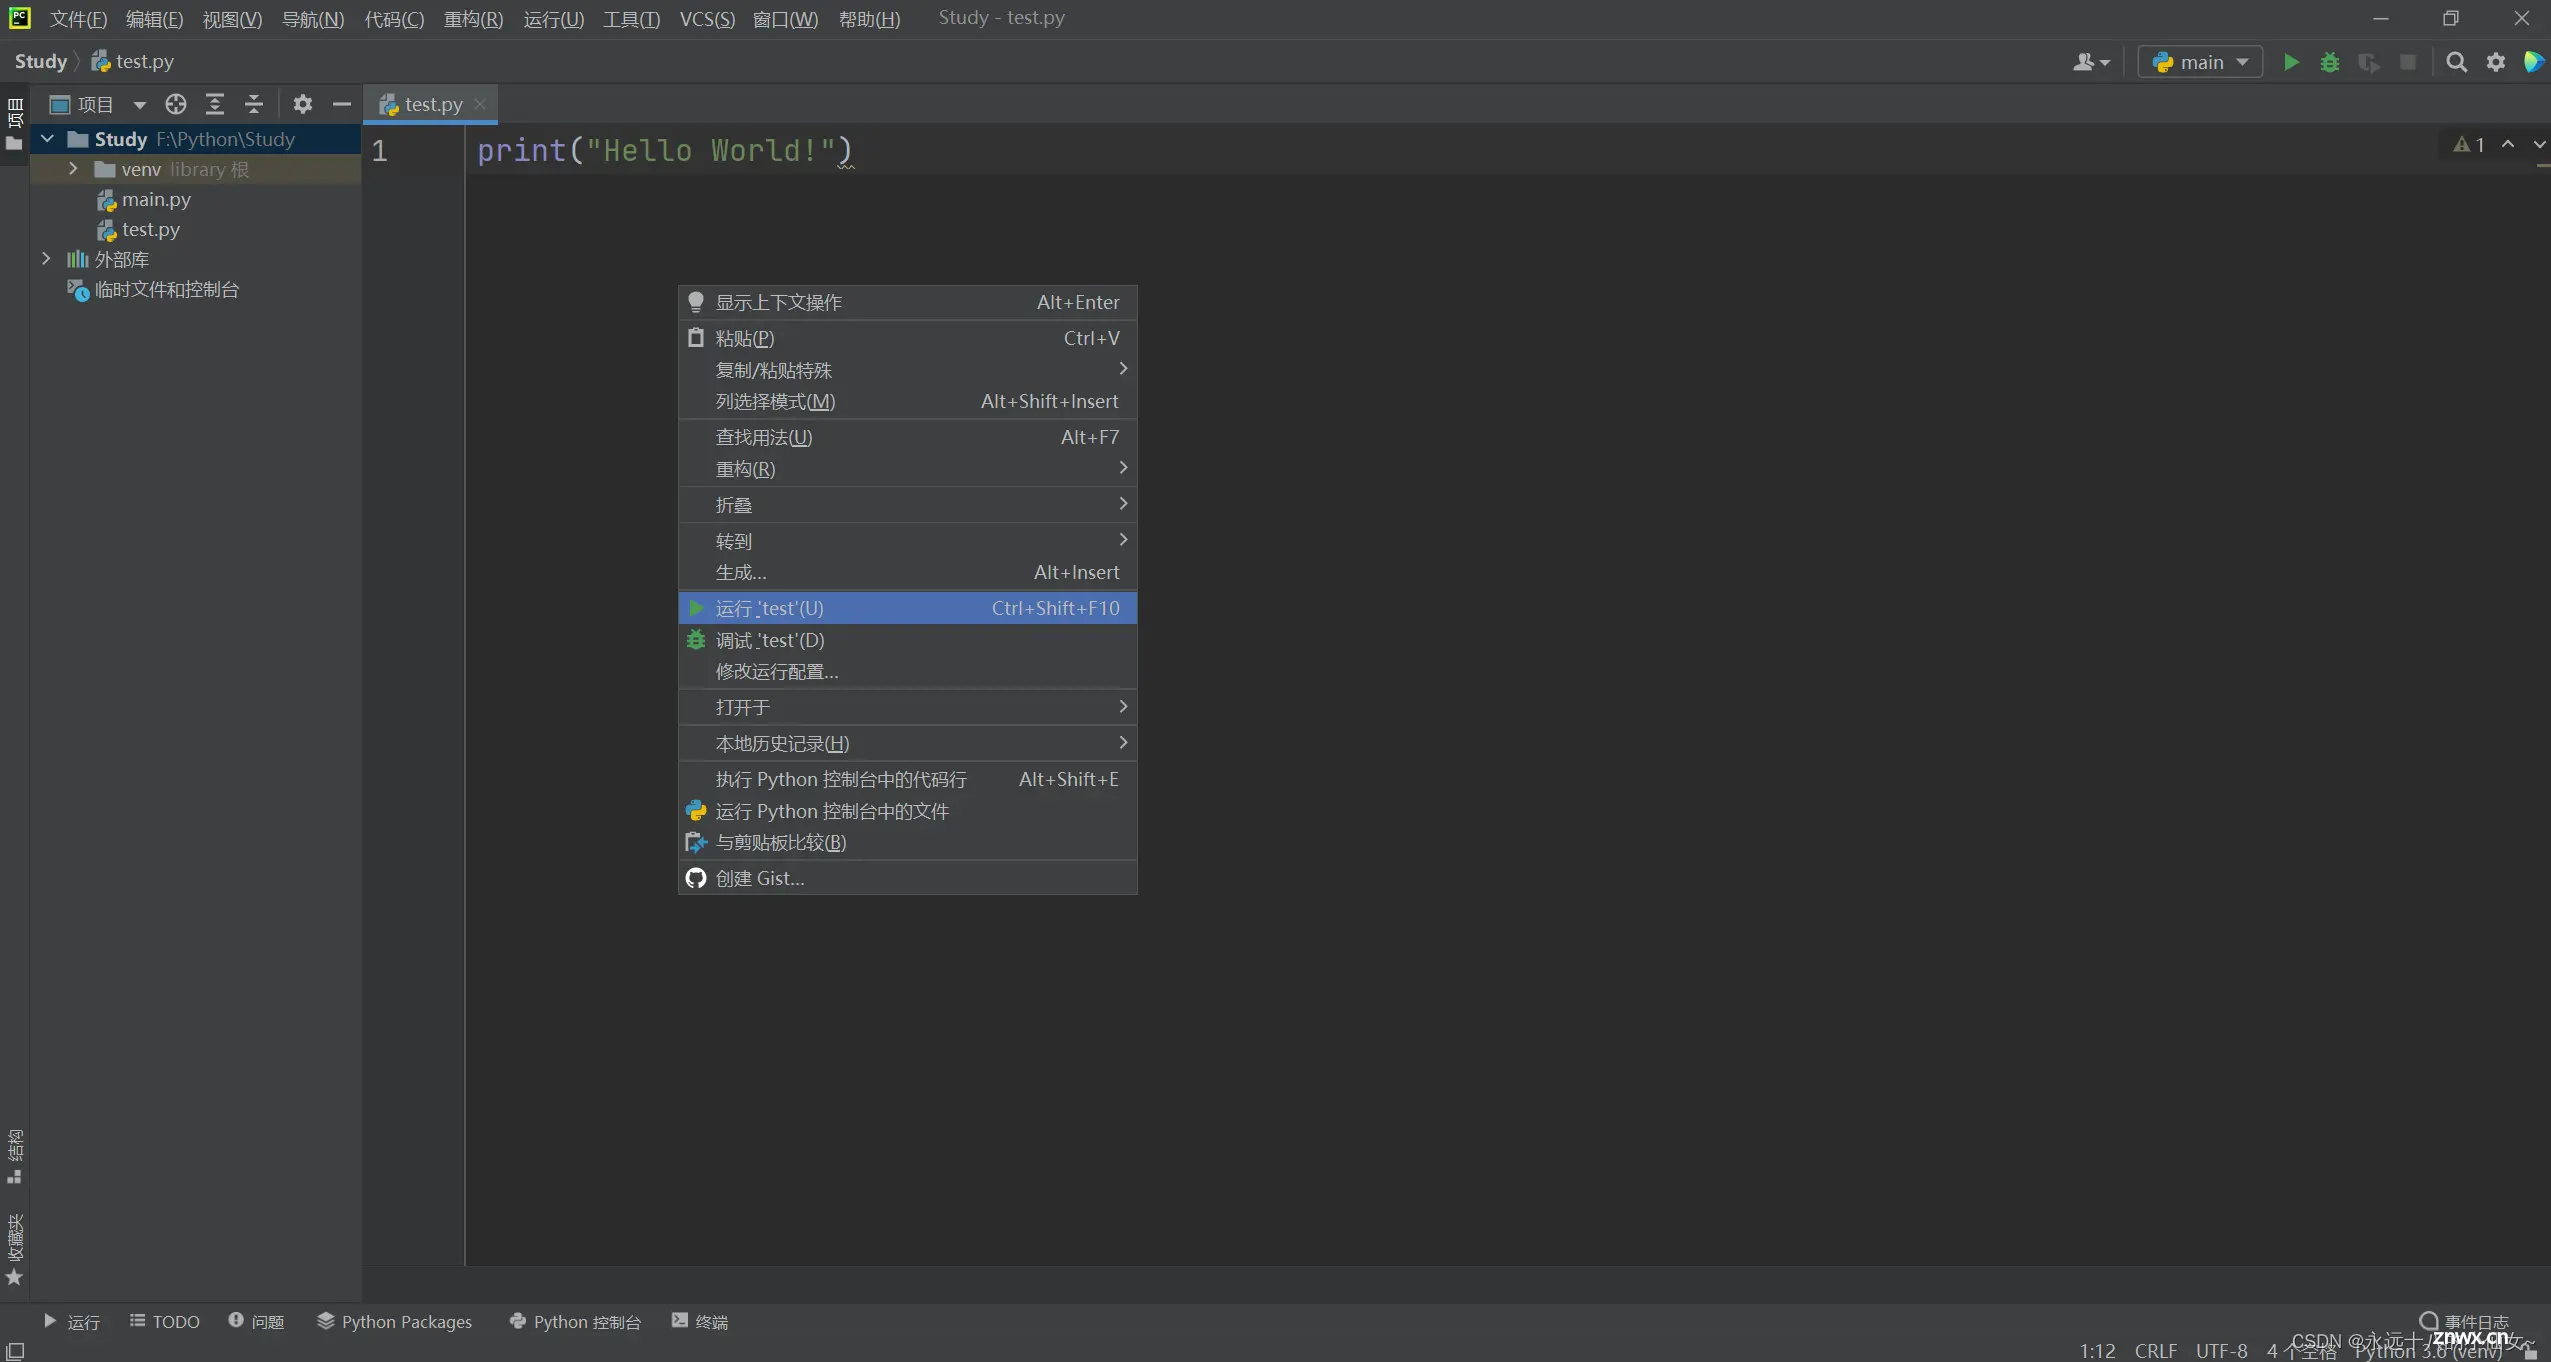Open the 工具(T) menu
Screen dimensions: 2551x1362
(631, 19)
